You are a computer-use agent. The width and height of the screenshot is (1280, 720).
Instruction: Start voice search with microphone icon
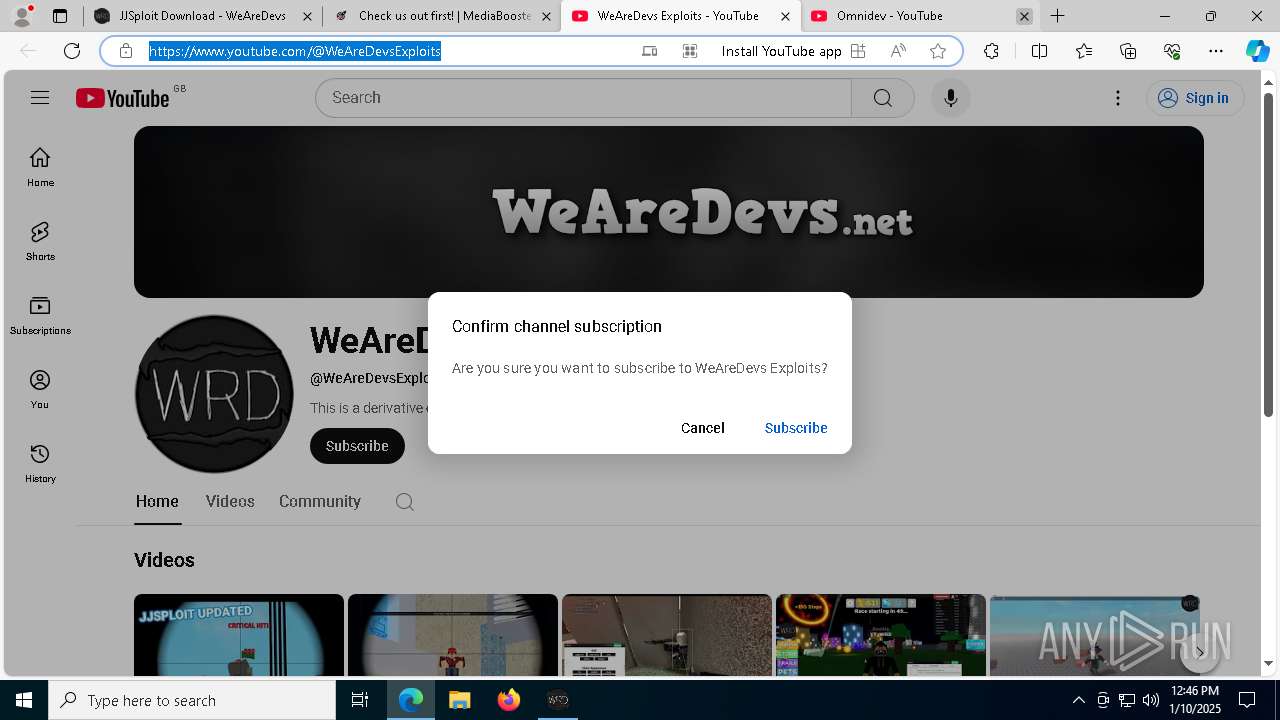tap(950, 97)
